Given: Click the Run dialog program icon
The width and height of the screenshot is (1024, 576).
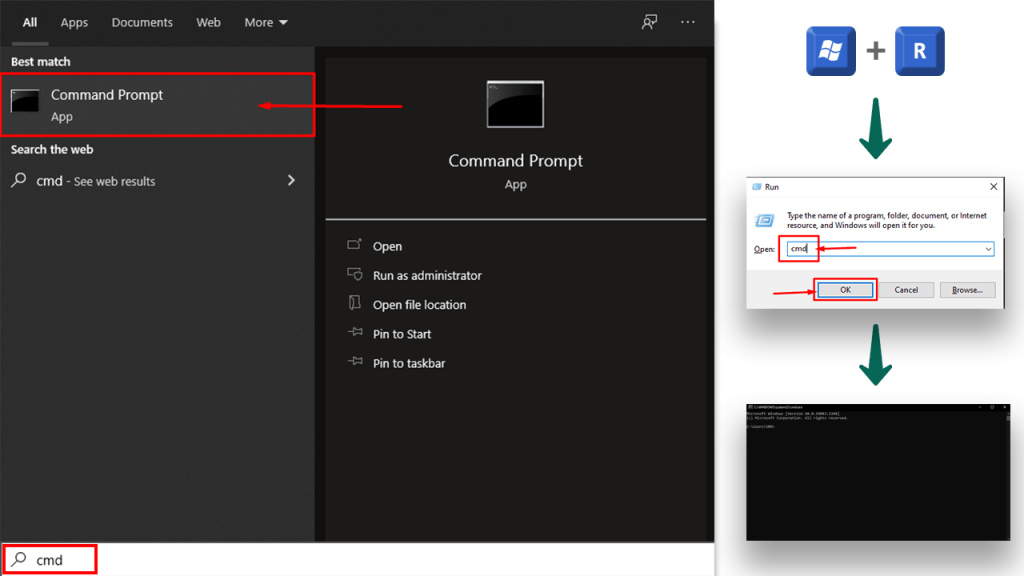Looking at the screenshot, I should pyautogui.click(x=766, y=220).
